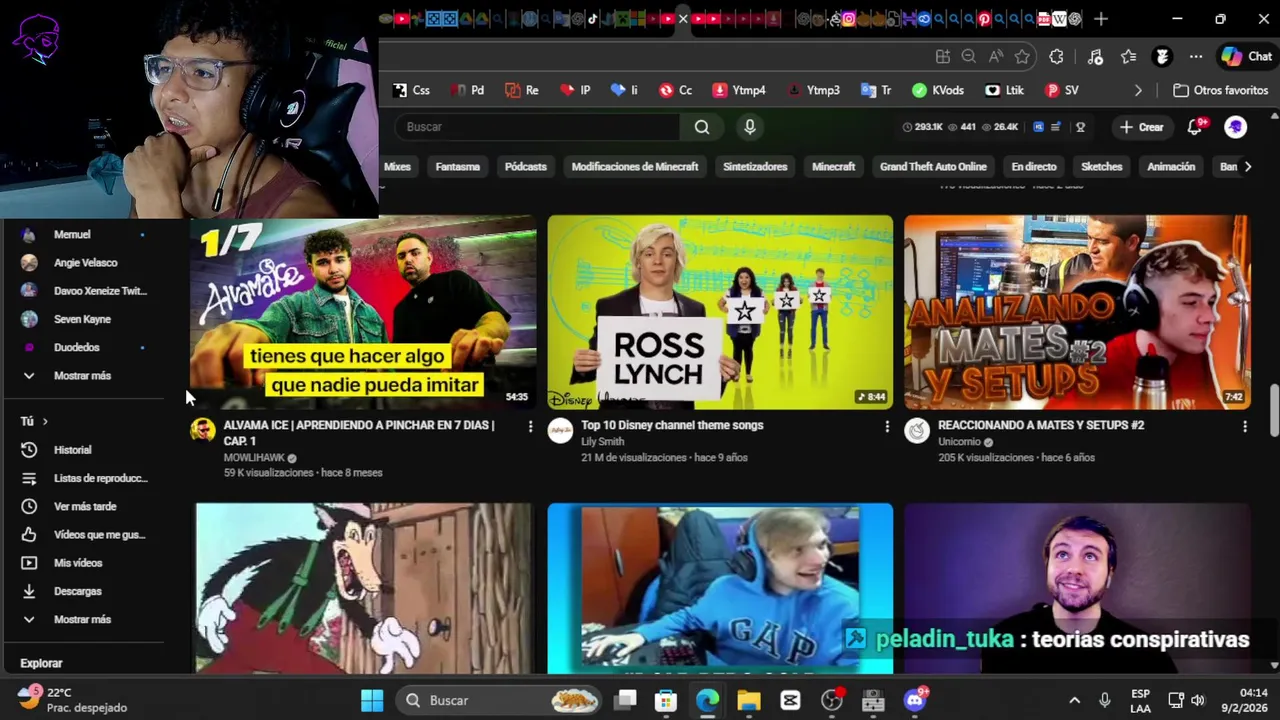1280x720 pixels.
Task: Add page to favorites star
Action: click(1022, 57)
